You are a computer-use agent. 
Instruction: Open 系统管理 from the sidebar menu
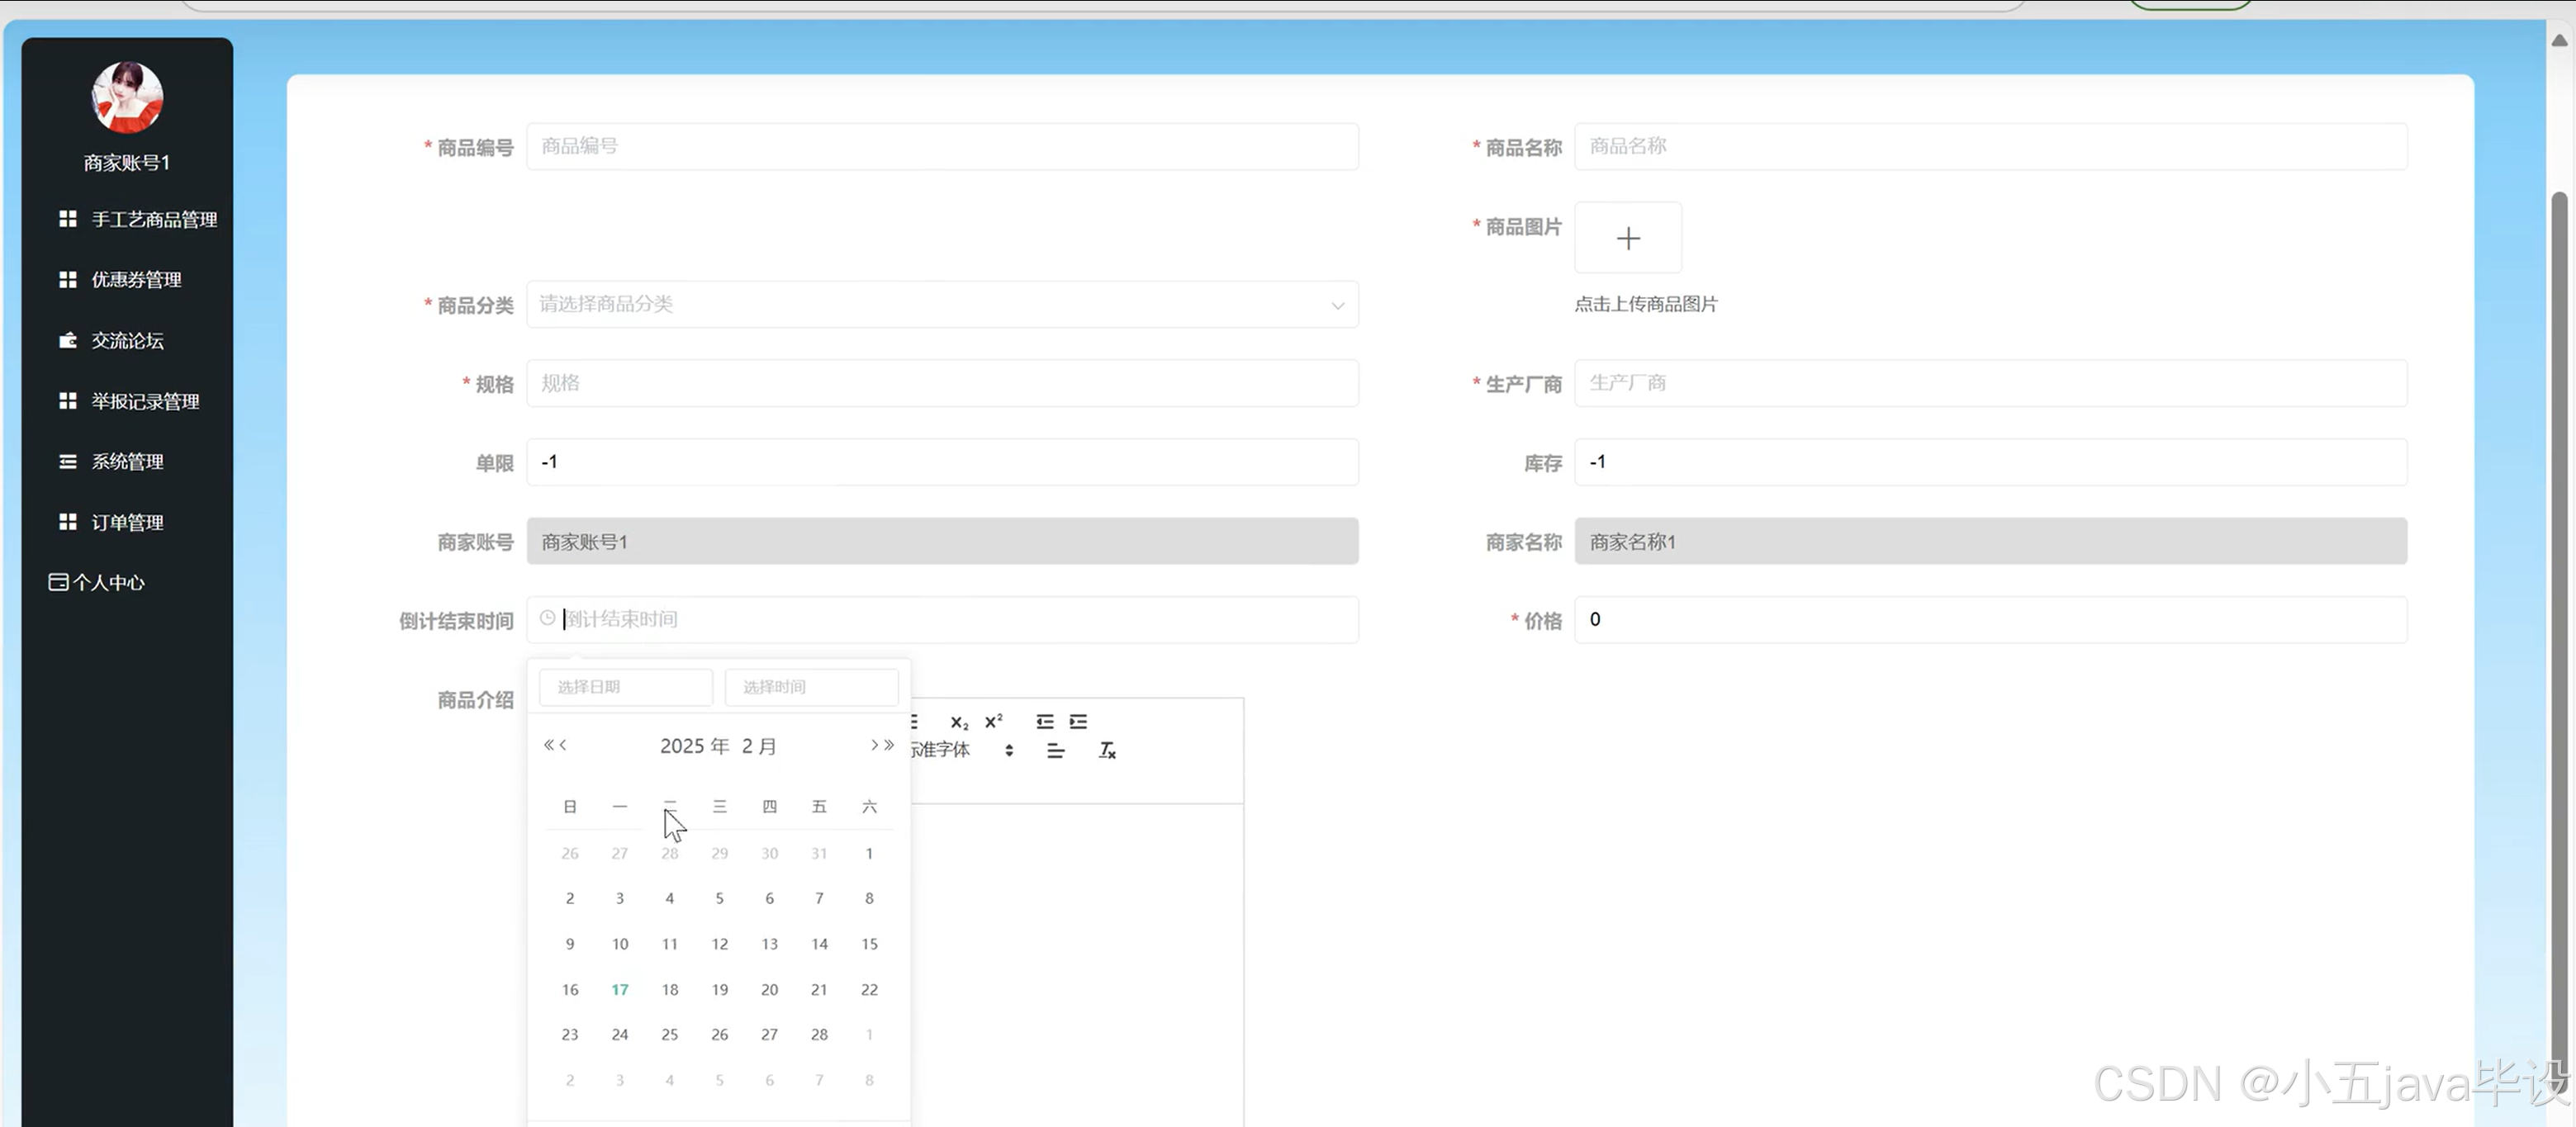[x=126, y=461]
